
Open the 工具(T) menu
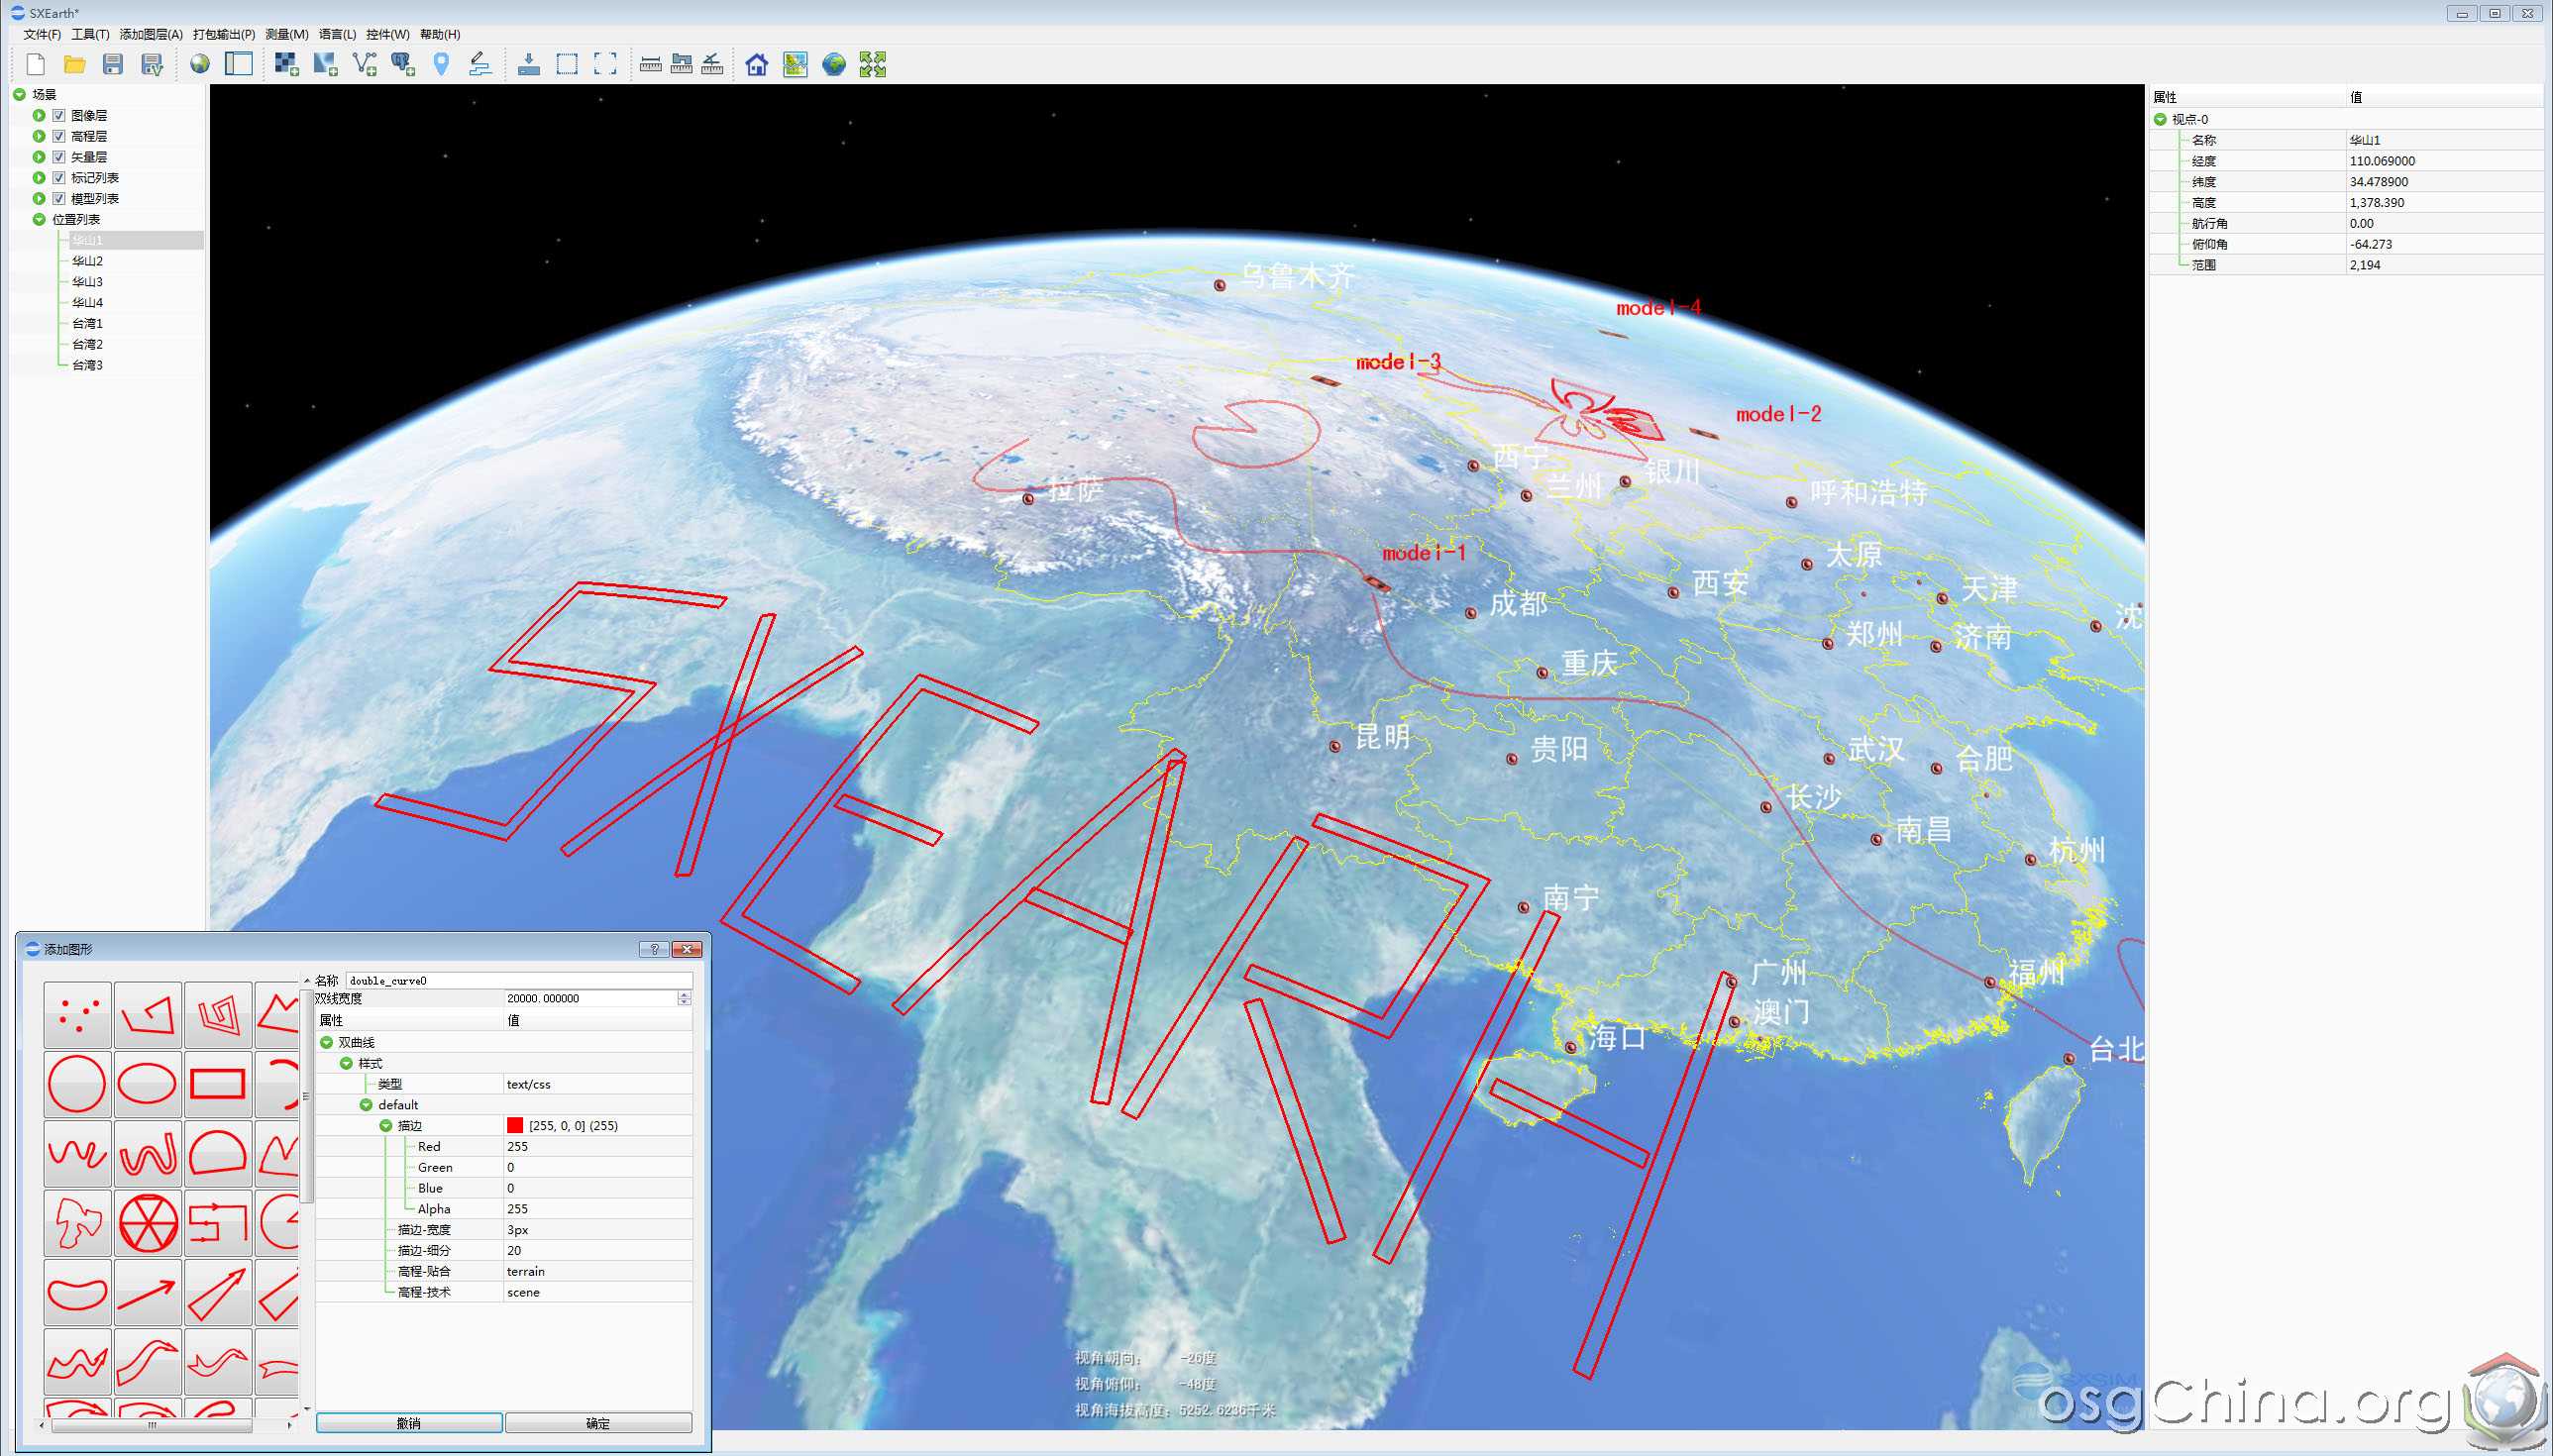90,35
